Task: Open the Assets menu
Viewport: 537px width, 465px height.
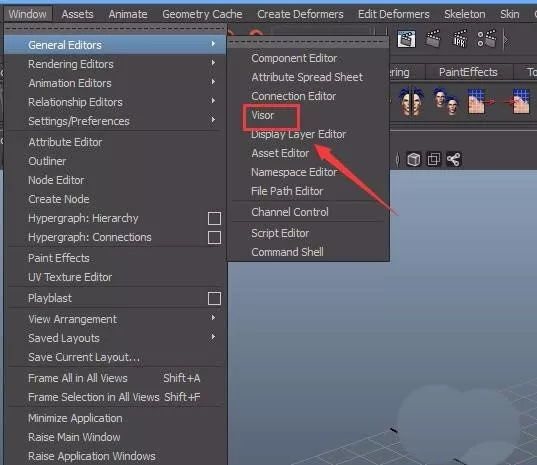Action: [x=77, y=14]
